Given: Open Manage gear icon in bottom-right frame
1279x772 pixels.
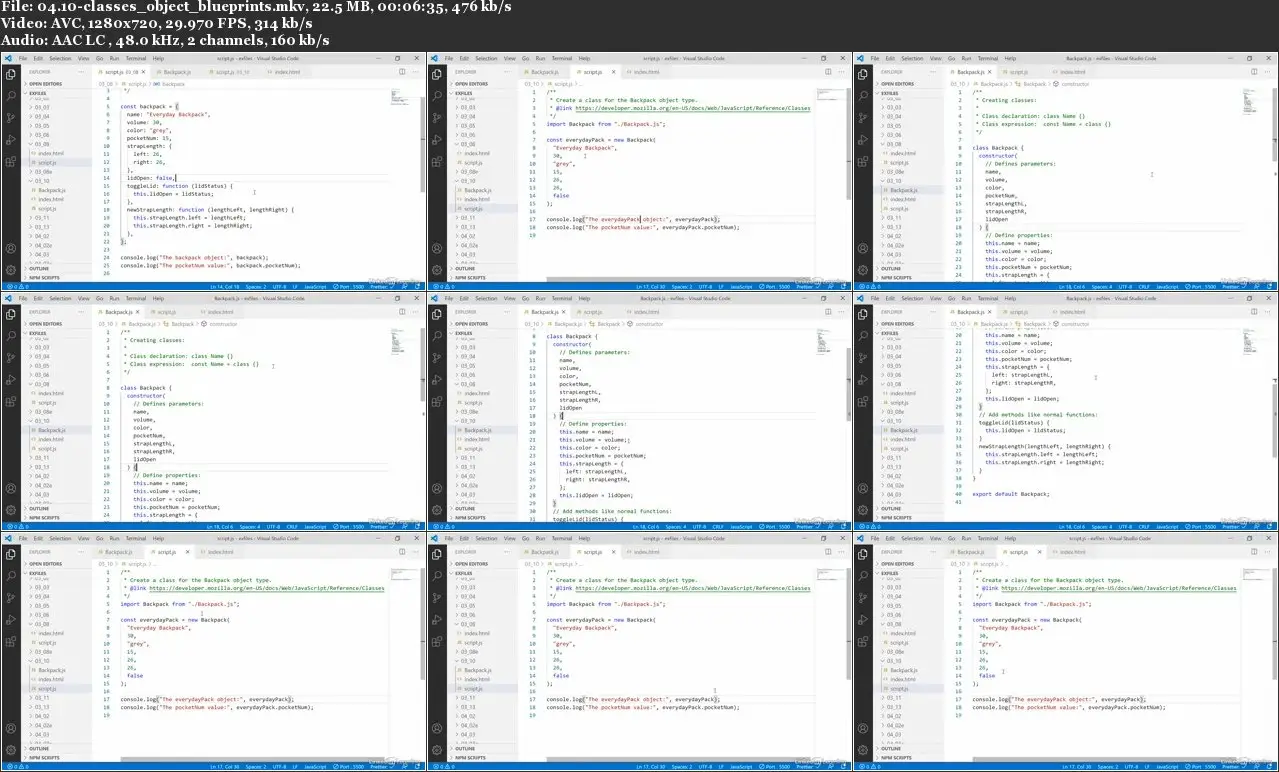Looking at the screenshot, I should 863,750.
